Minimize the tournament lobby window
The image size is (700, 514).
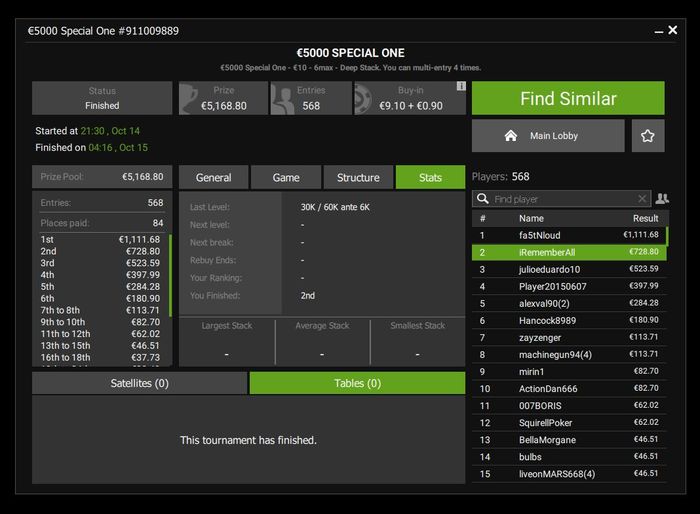coord(658,32)
